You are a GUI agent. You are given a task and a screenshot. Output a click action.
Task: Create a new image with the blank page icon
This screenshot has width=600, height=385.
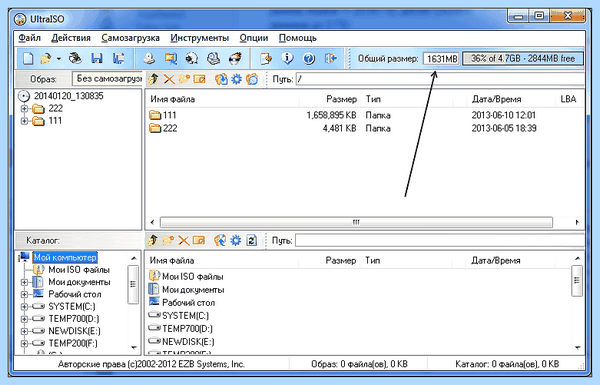(28, 59)
